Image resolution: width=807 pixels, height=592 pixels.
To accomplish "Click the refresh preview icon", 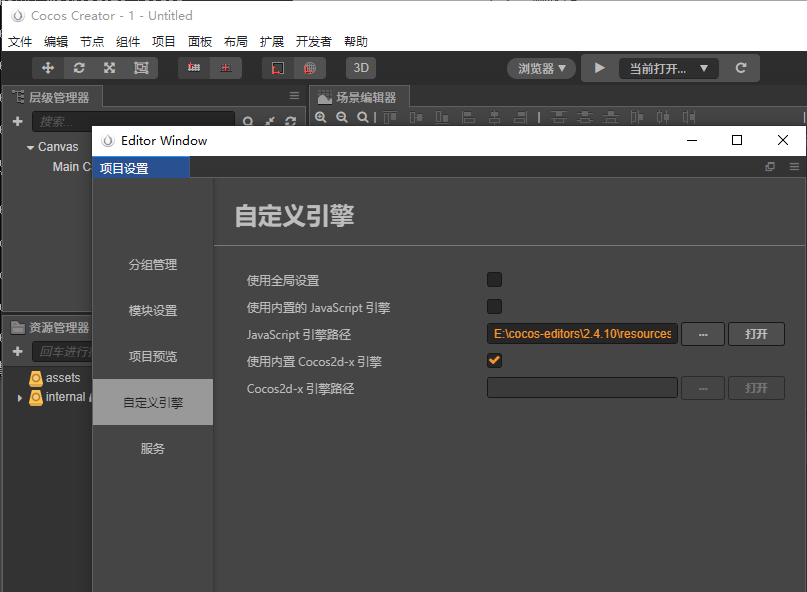I will (x=741, y=68).
